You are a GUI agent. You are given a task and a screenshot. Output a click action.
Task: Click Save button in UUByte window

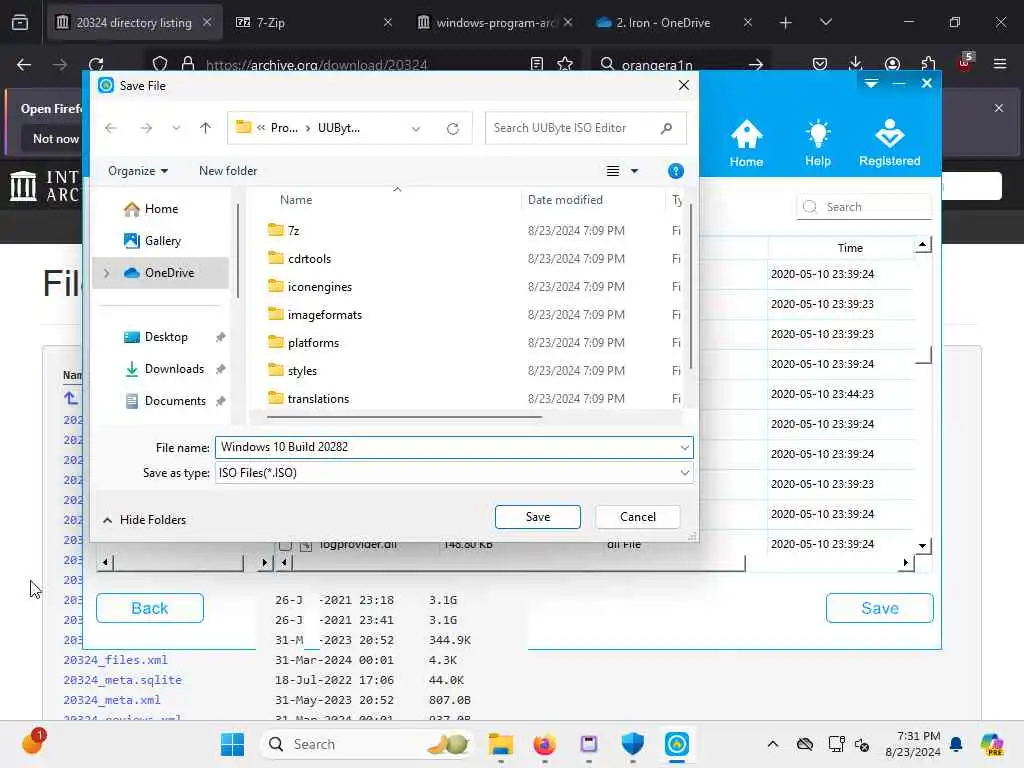point(880,608)
